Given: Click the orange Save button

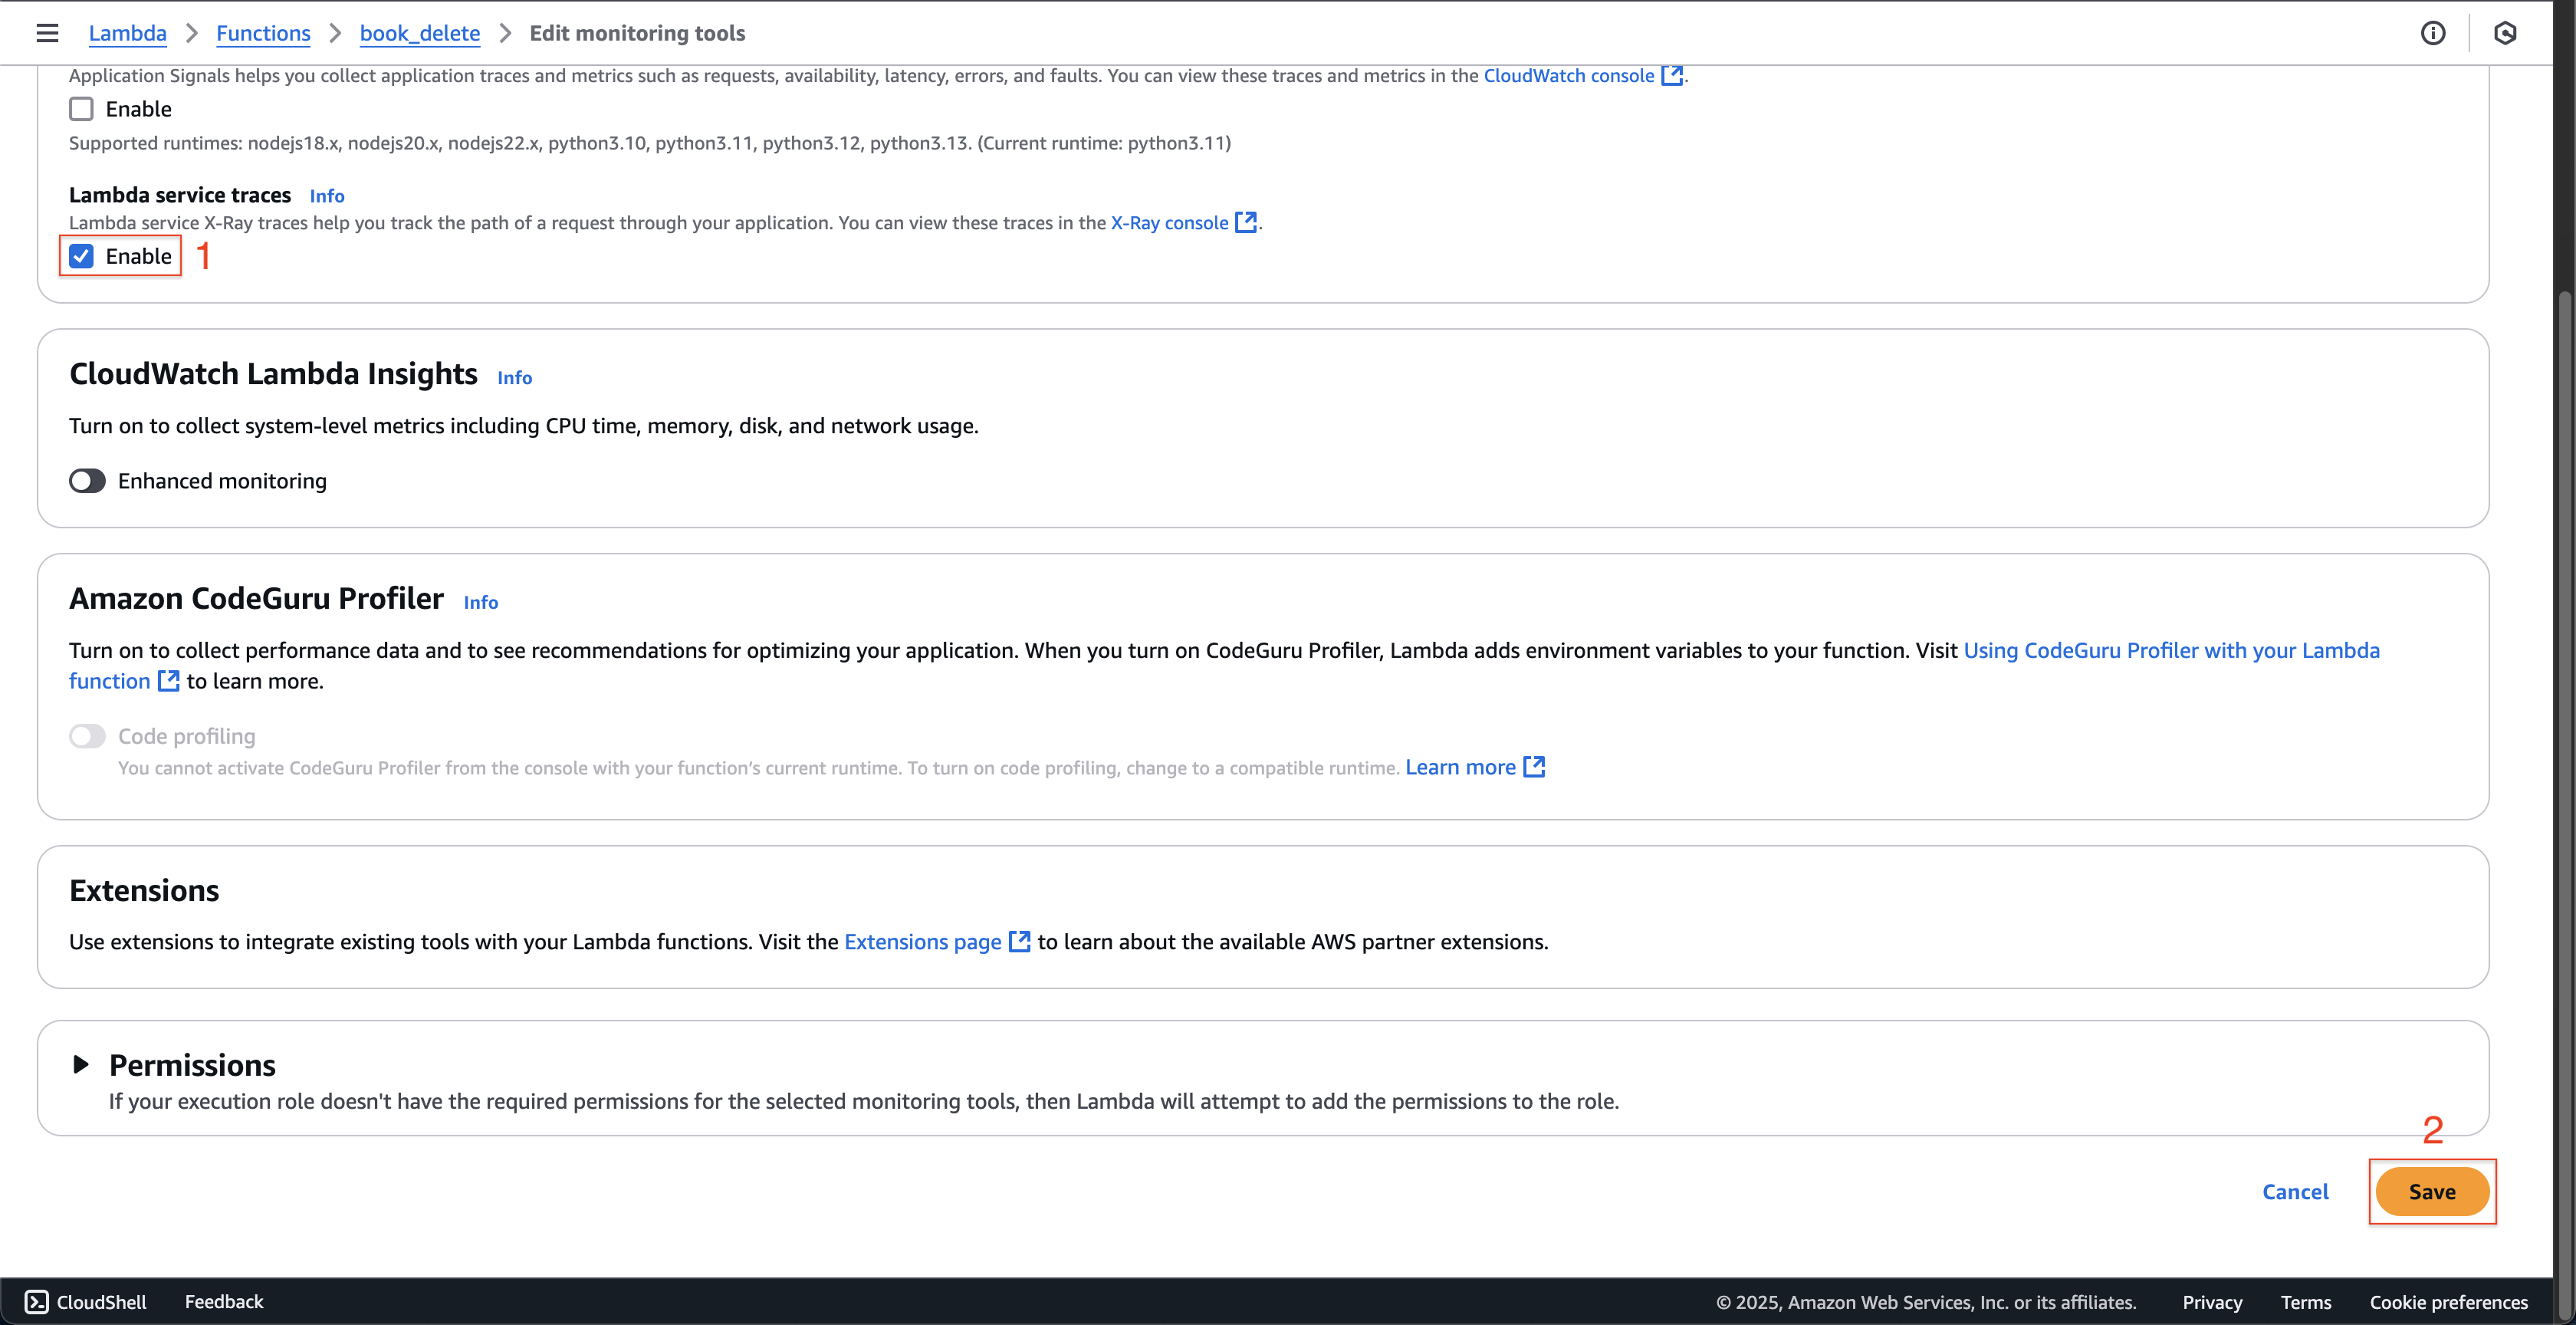Looking at the screenshot, I should click(2432, 1191).
